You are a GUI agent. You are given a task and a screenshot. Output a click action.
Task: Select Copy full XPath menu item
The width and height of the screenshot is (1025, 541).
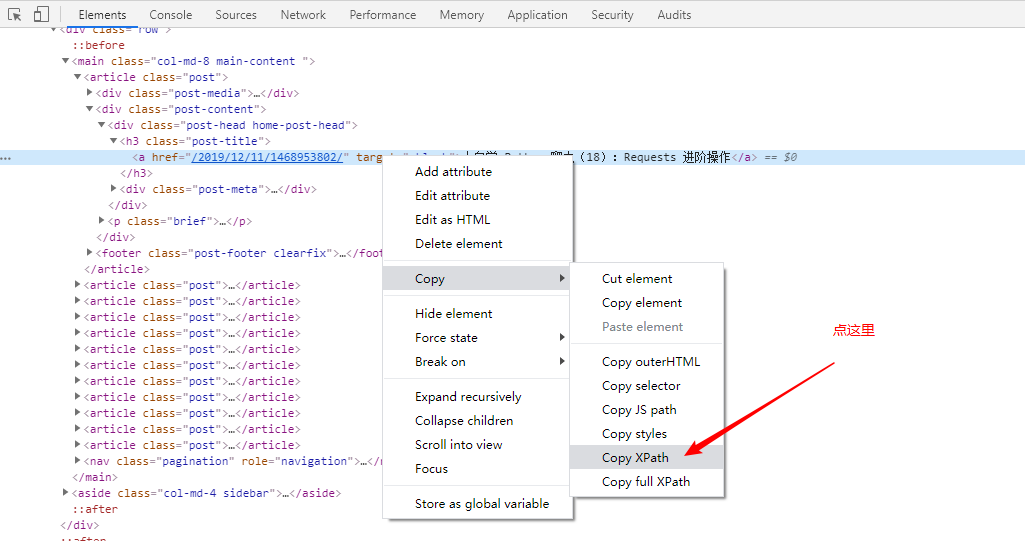646,481
